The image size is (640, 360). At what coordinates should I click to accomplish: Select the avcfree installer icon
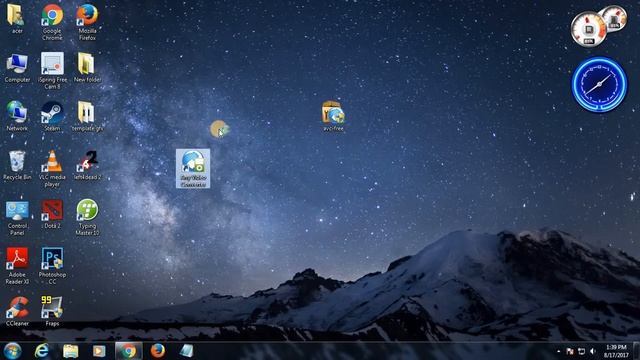point(333,116)
